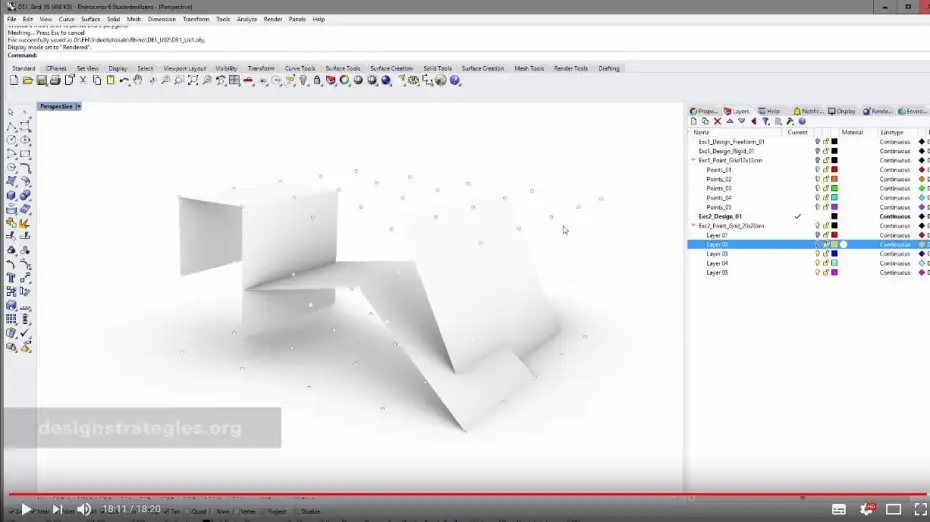Viewport: 930px width, 522px height.
Task: Click the Cut scissors icon
Action: pyautogui.click(x=83, y=80)
